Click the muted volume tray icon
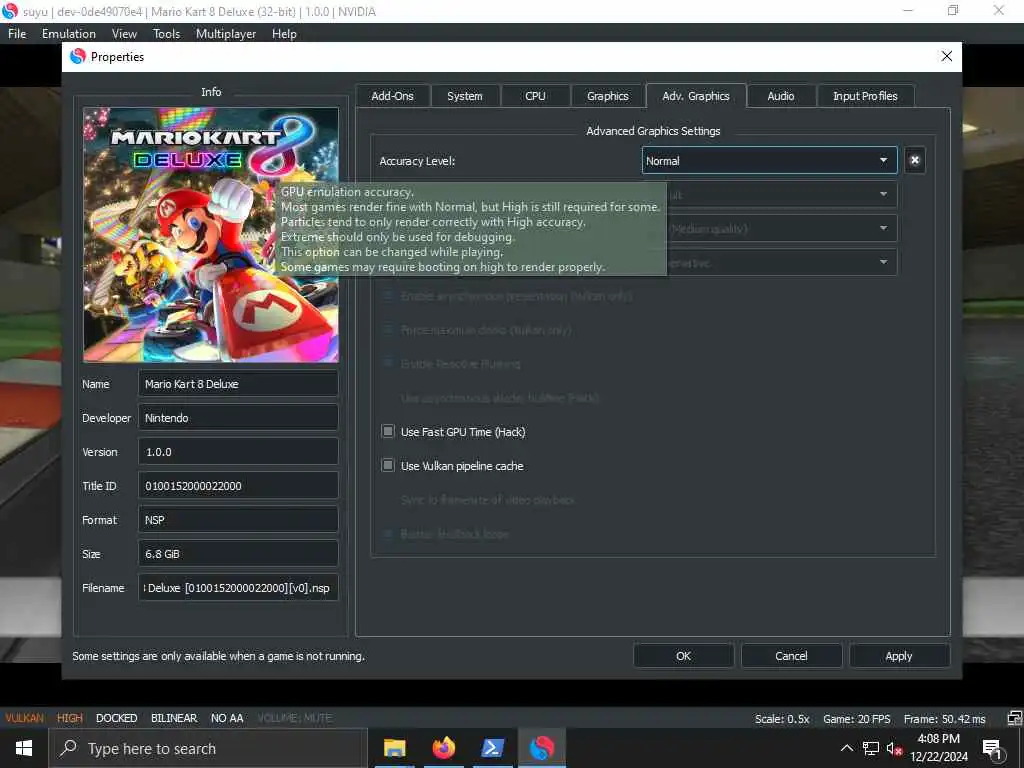This screenshot has height=768, width=1024. [895, 748]
